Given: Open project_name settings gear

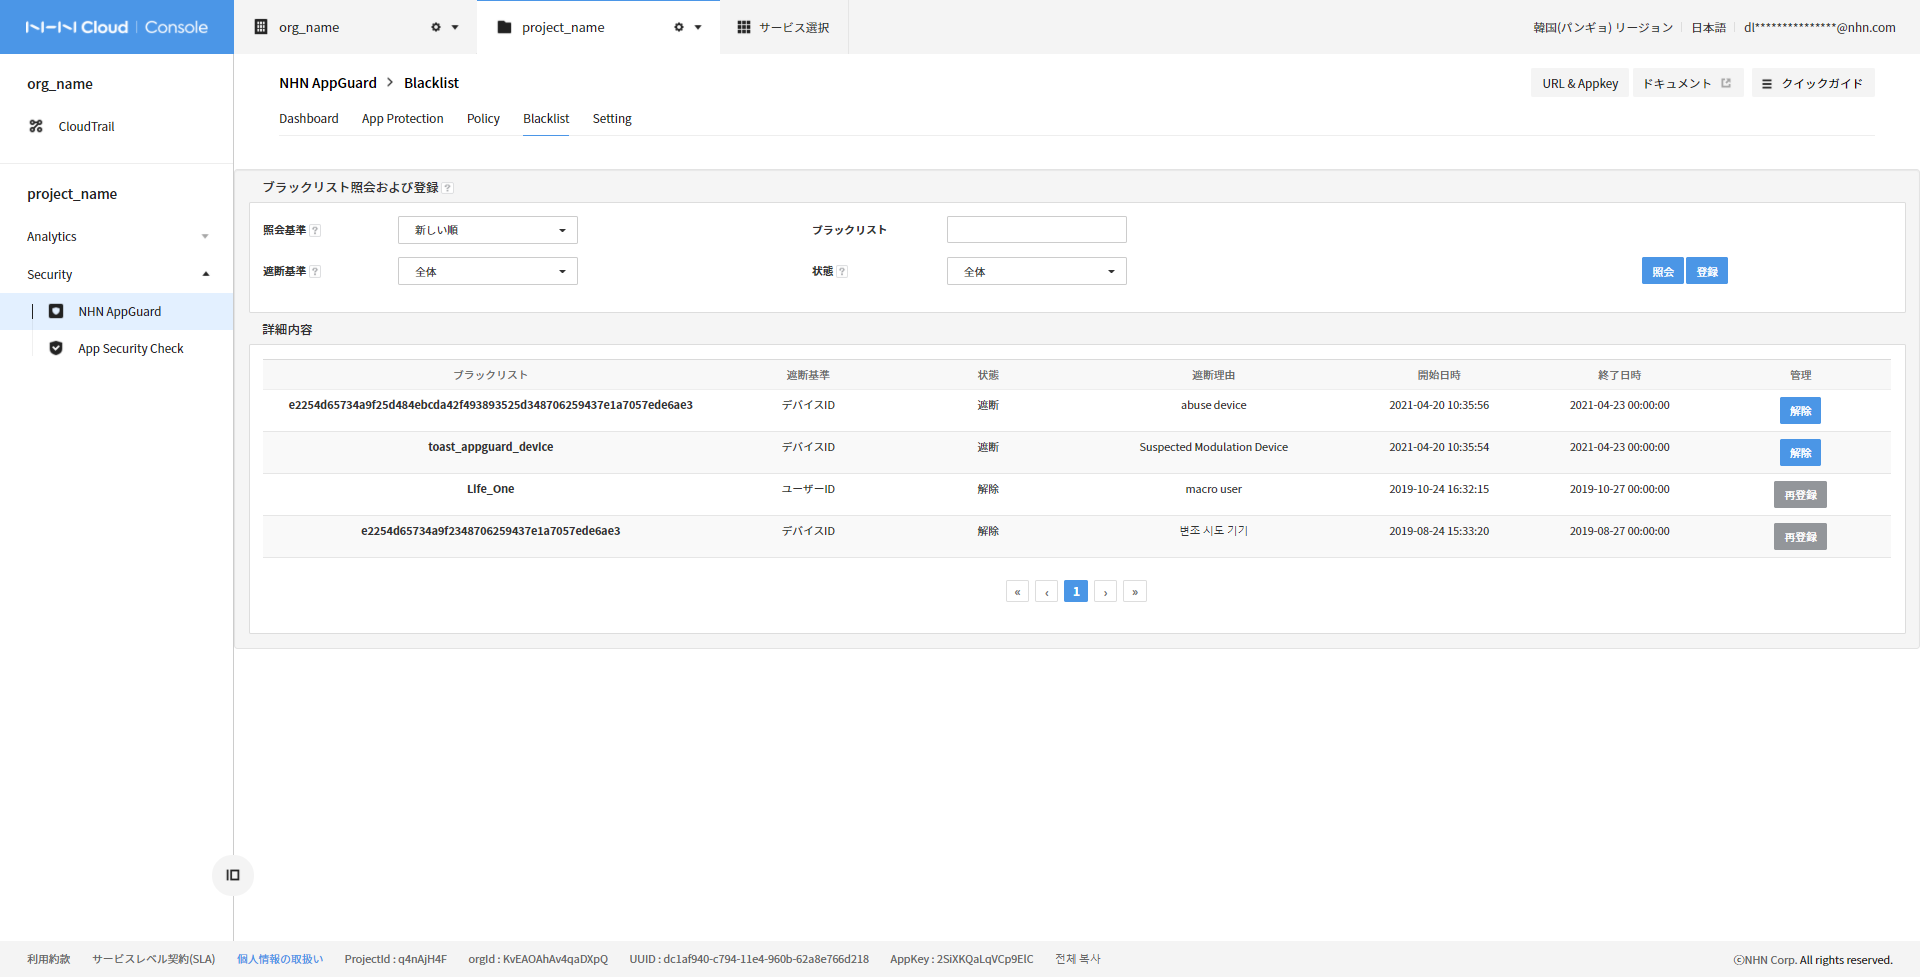Looking at the screenshot, I should (679, 27).
